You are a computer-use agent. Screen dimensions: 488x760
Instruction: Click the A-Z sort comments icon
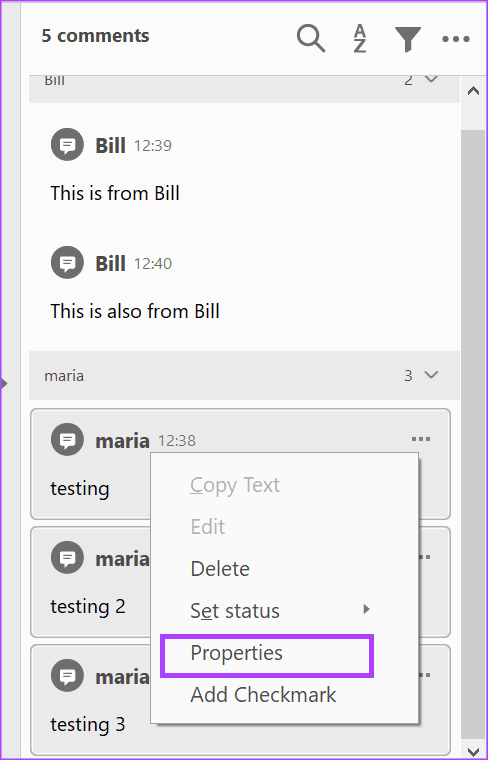point(360,38)
